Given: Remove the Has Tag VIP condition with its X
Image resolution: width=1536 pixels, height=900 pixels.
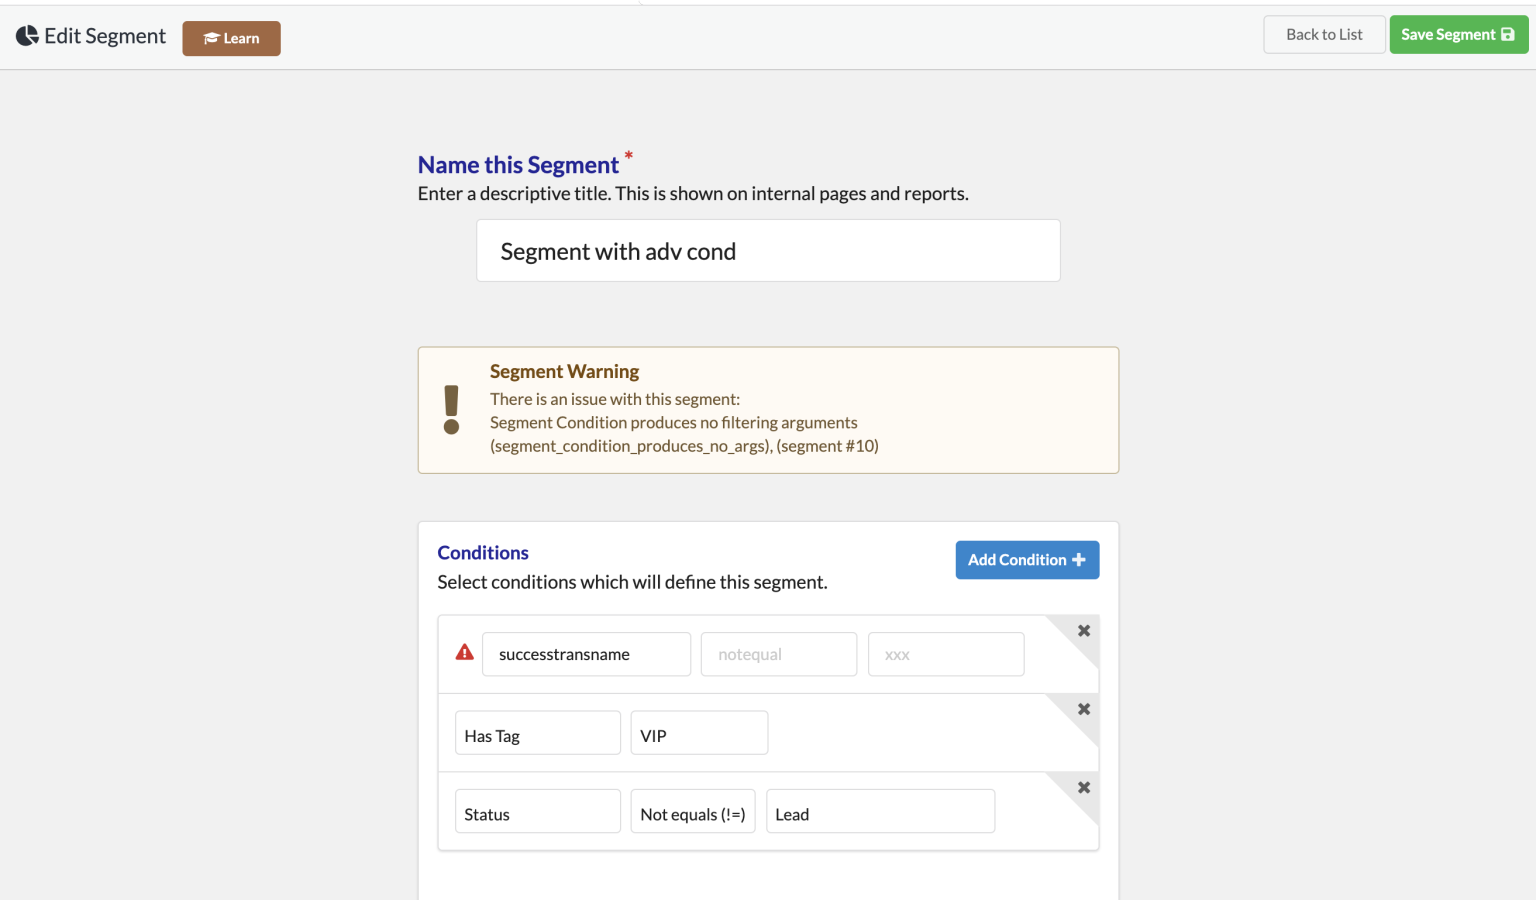Looking at the screenshot, I should click(x=1083, y=708).
